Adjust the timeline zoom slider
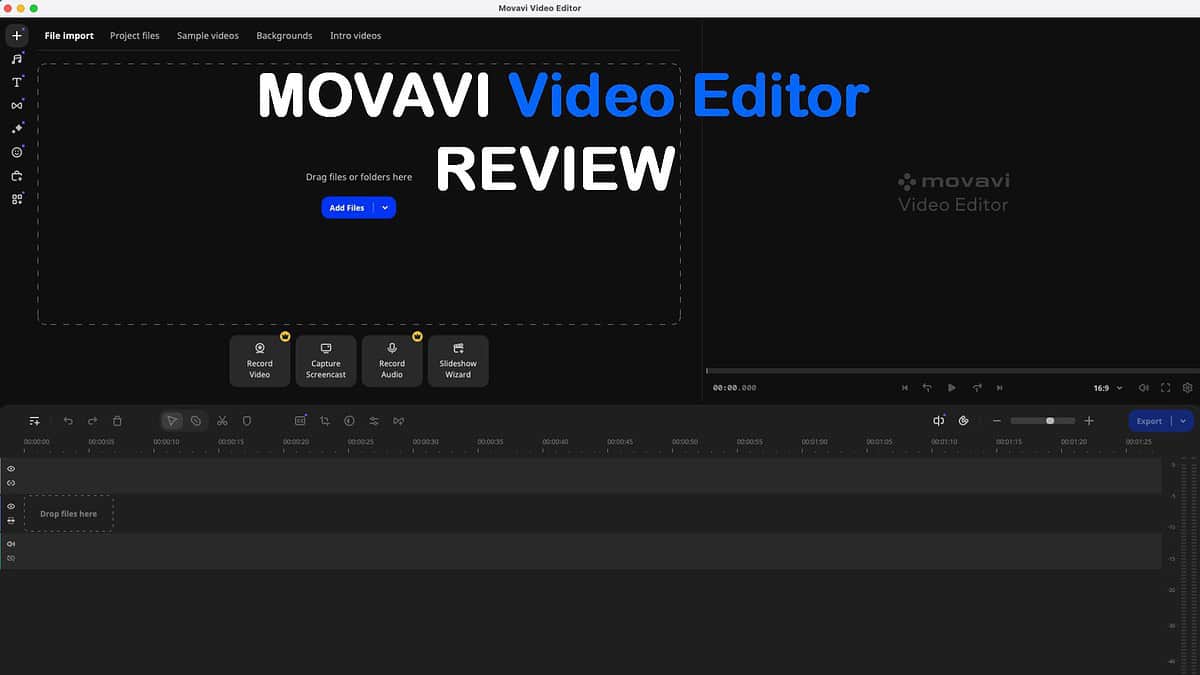This screenshot has height=675, width=1200. click(x=1050, y=421)
